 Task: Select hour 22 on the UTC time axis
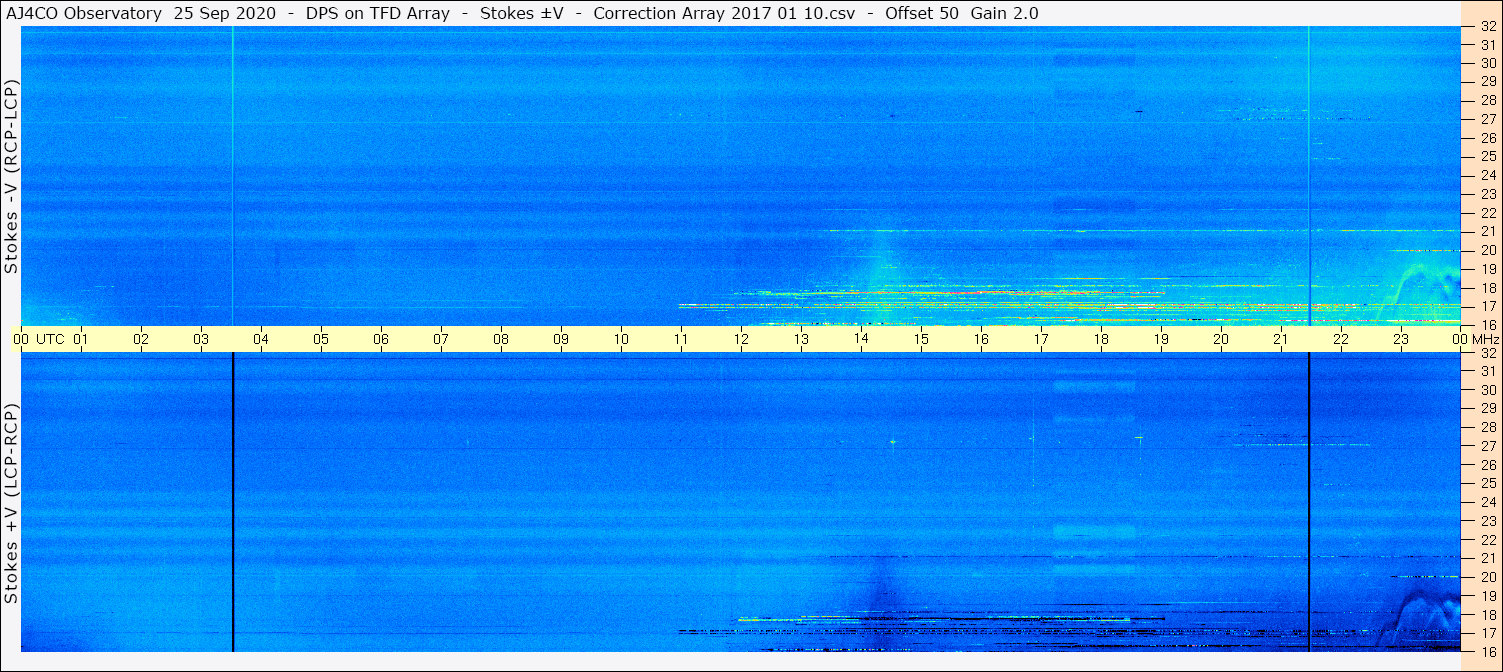[x=1341, y=339]
